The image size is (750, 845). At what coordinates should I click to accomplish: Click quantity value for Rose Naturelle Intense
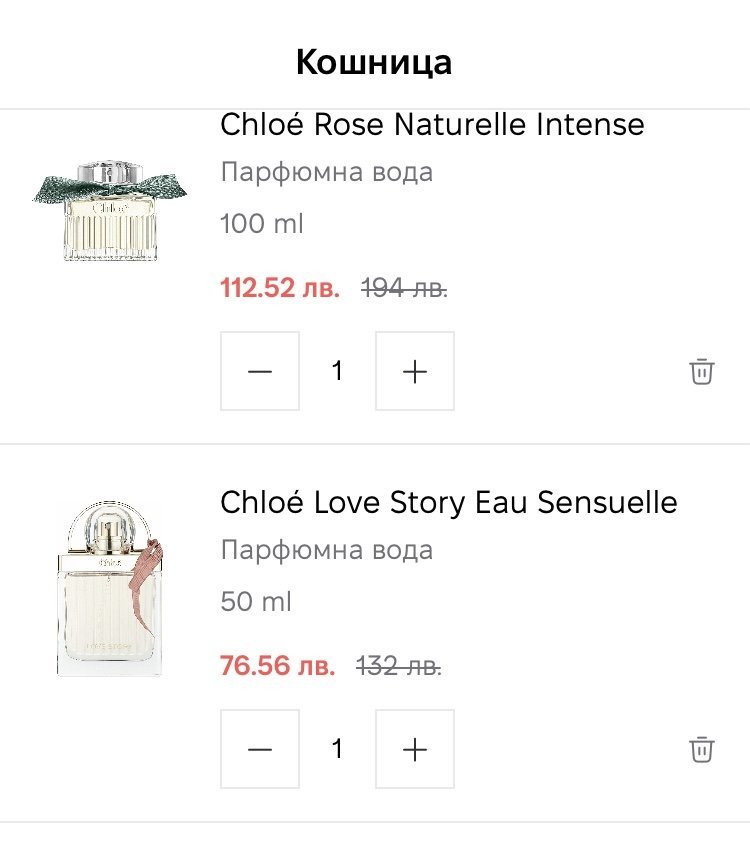click(x=337, y=371)
